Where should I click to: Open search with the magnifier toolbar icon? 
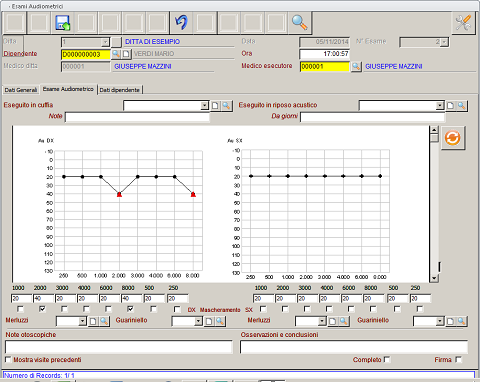(x=299, y=22)
